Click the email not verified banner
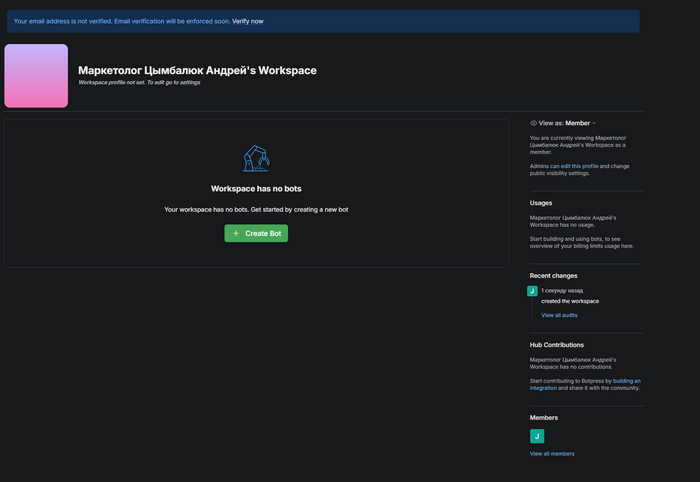The height and width of the screenshot is (482, 700). pos(120,21)
